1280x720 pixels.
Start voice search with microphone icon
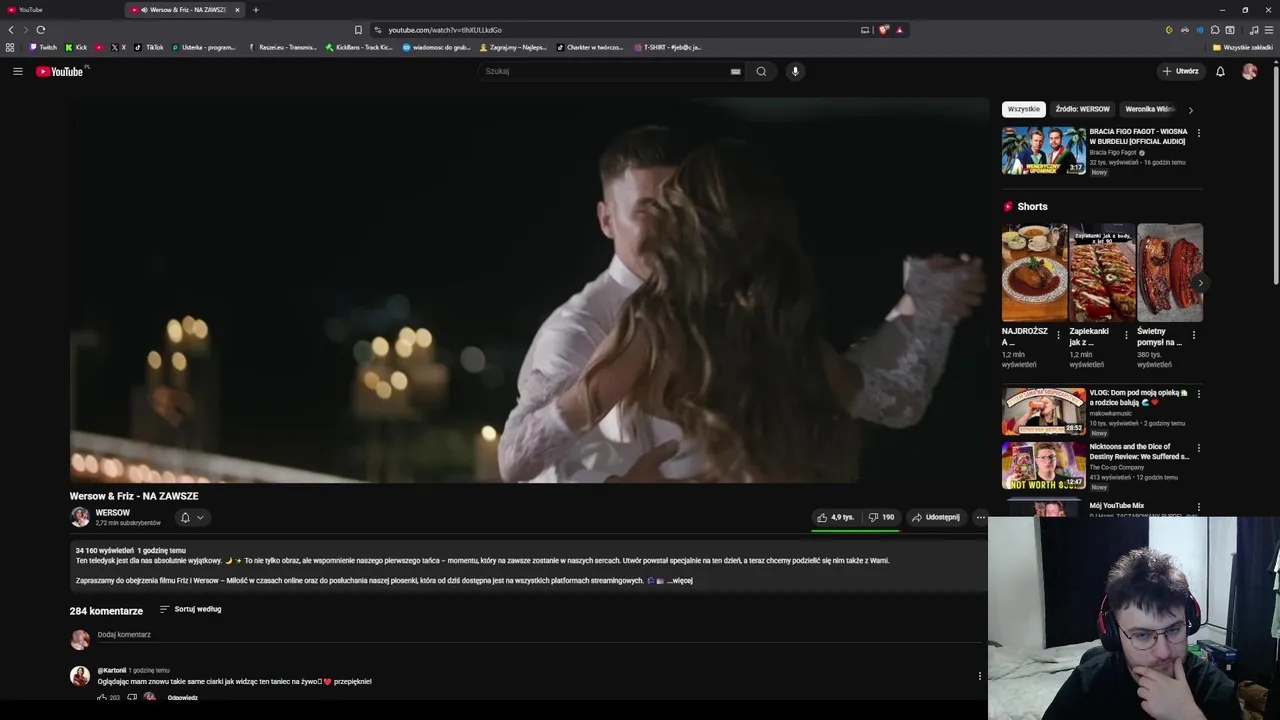point(795,71)
